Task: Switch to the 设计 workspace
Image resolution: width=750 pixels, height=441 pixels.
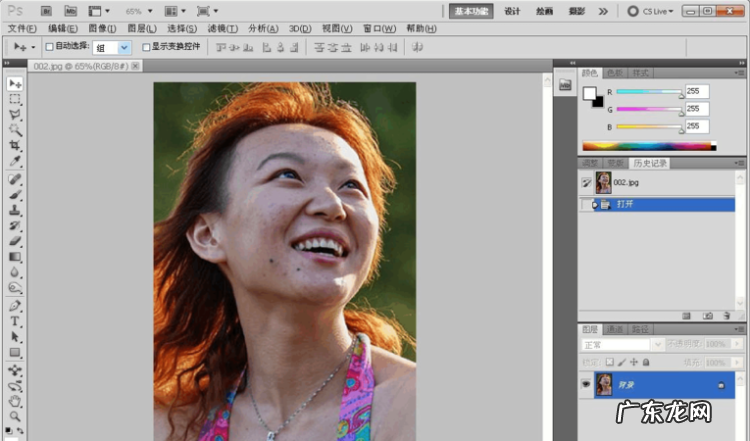Action: pyautogui.click(x=512, y=11)
